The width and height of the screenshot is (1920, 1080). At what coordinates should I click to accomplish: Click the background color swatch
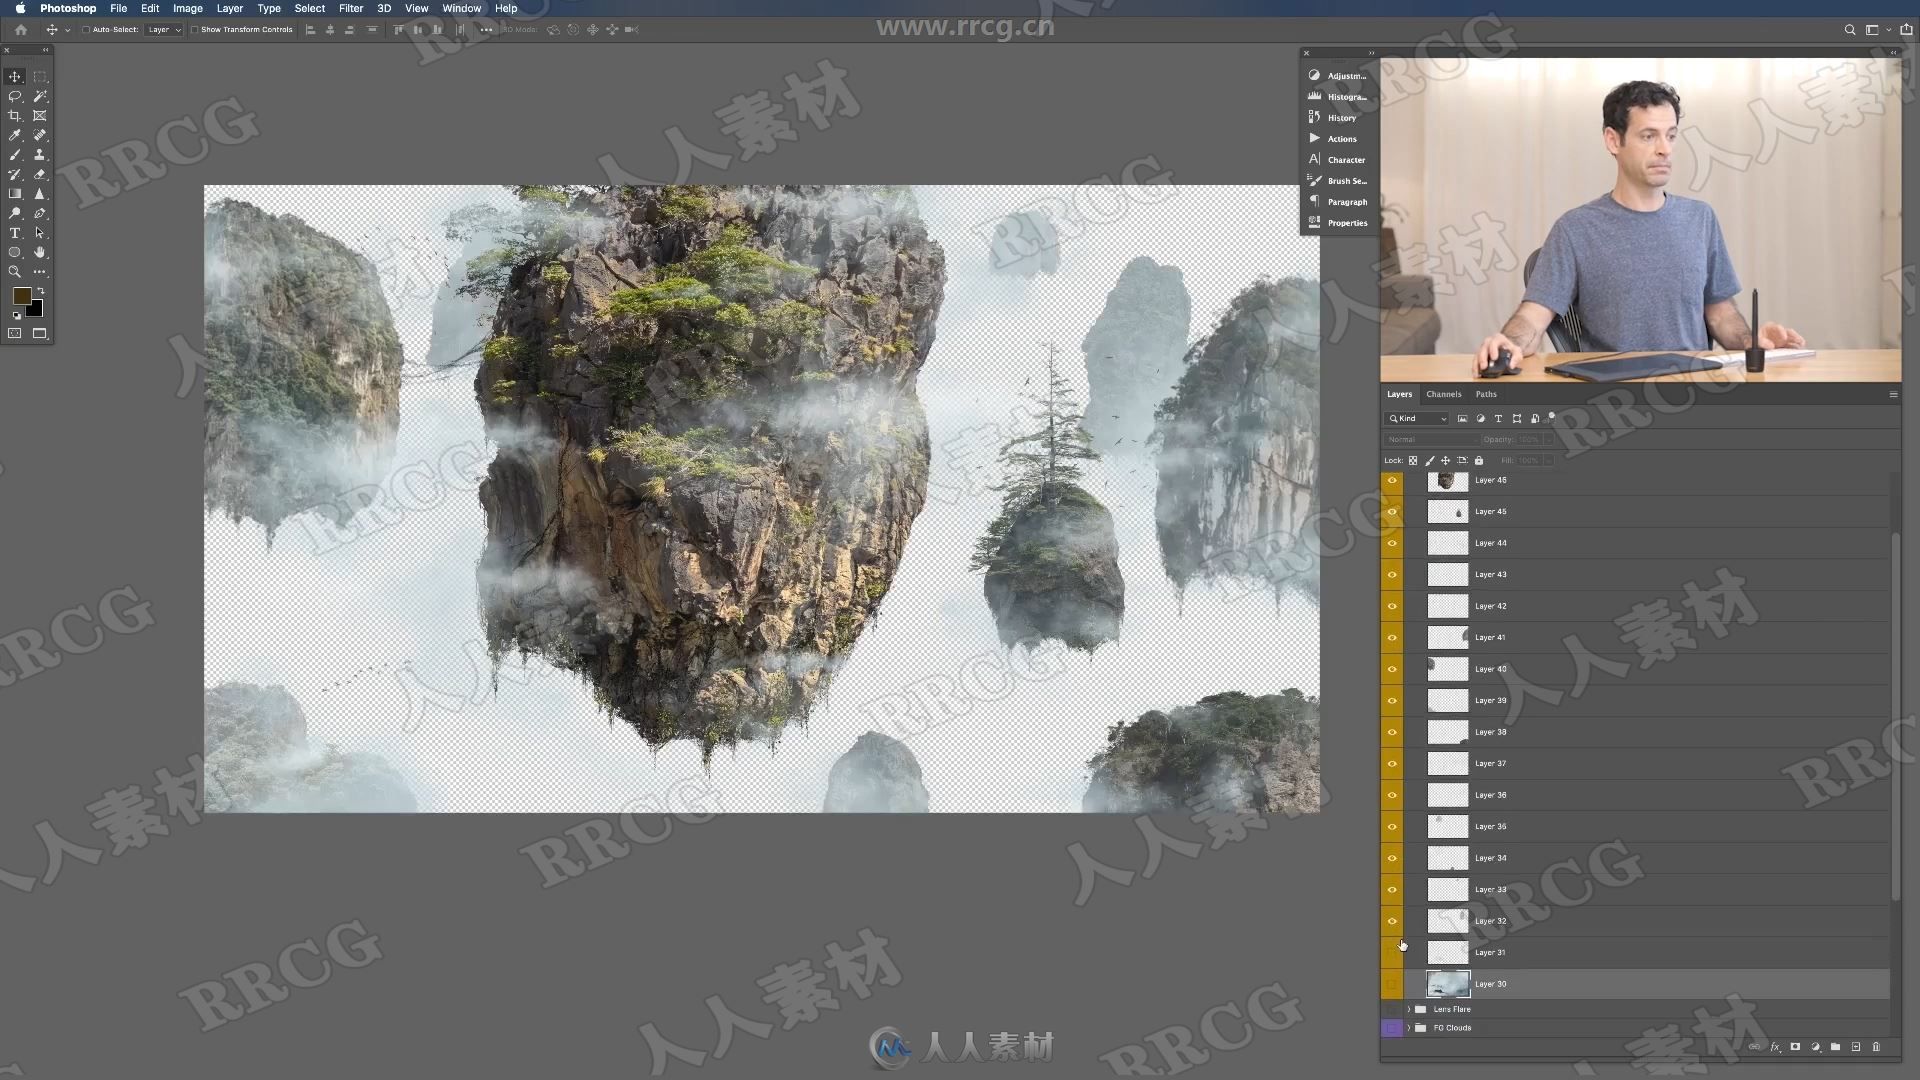pyautogui.click(x=38, y=310)
